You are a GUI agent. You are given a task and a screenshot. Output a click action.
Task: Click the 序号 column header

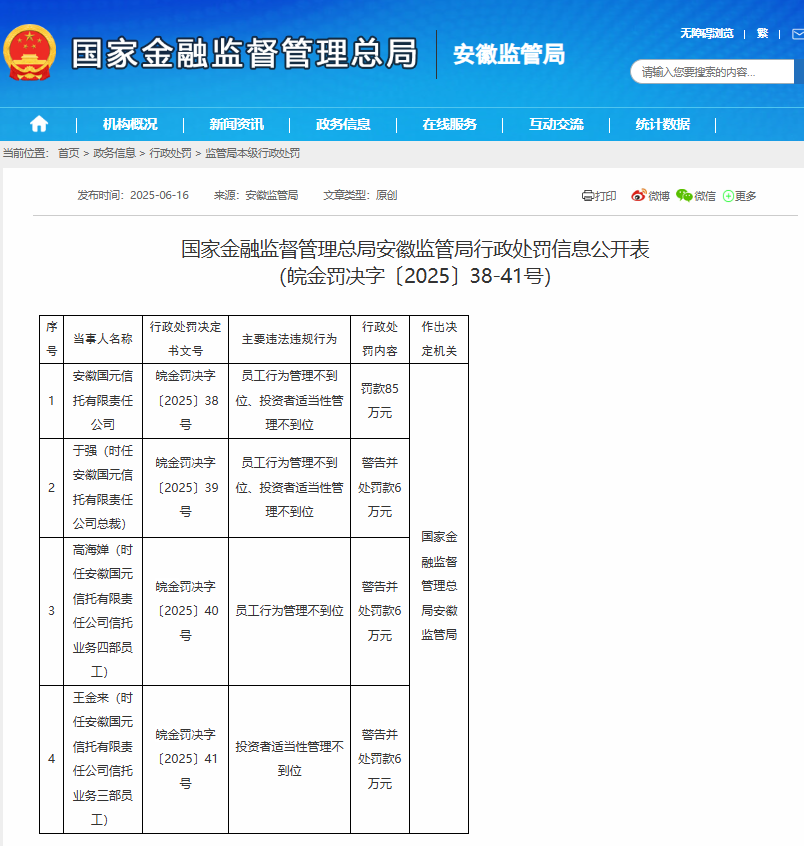pyautogui.click(x=52, y=339)
